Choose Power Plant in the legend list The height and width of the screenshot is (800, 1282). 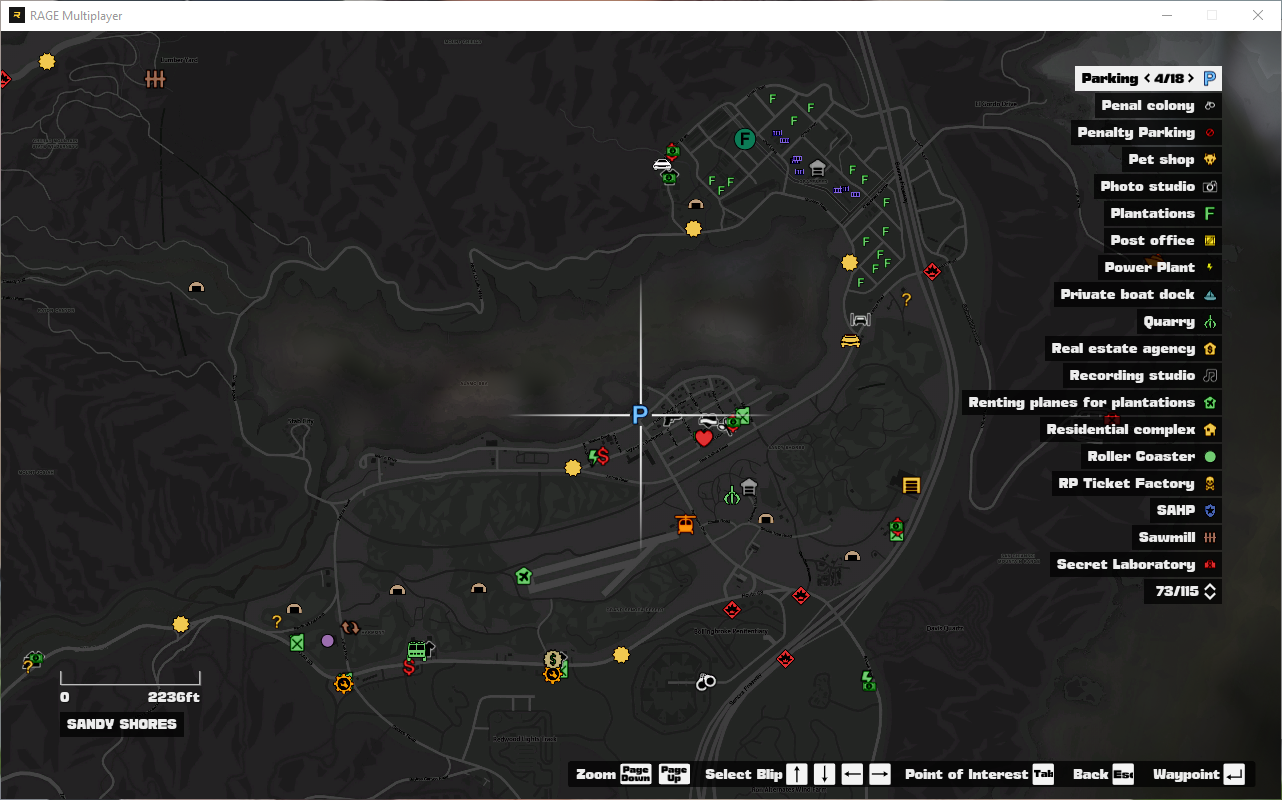coord(1159,267)
